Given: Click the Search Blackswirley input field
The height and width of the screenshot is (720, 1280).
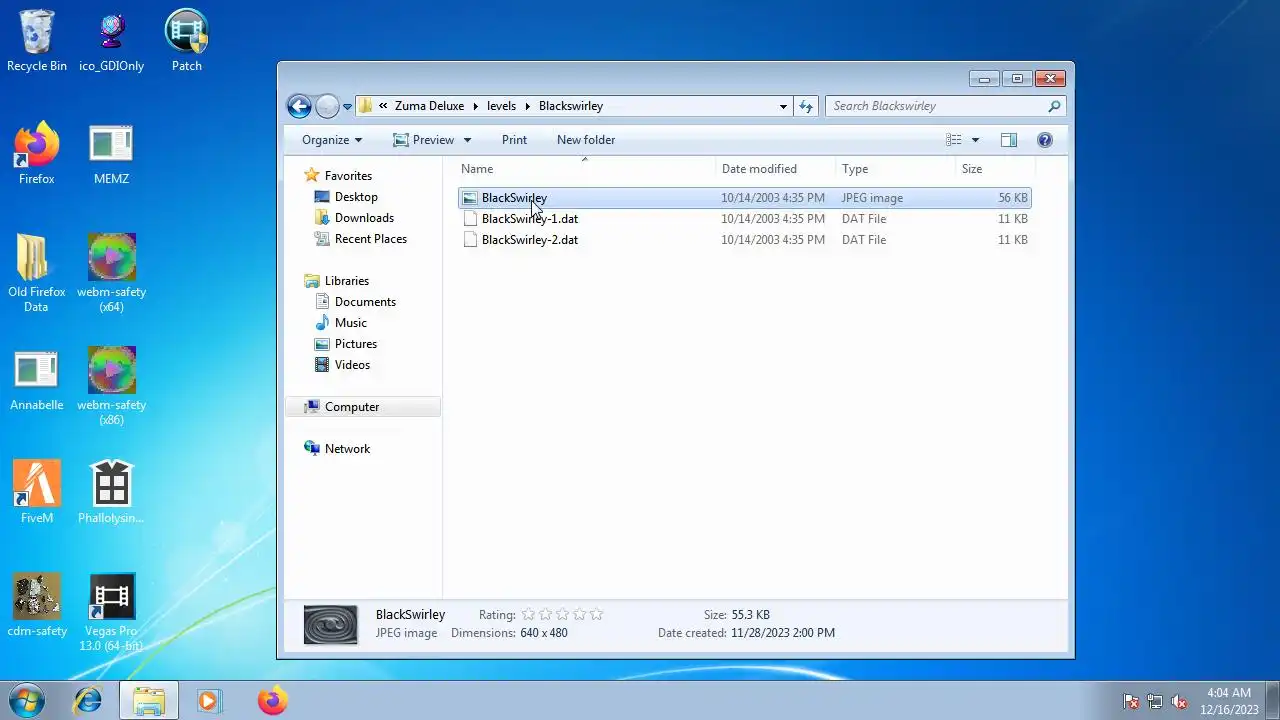Looking at the screenshot, I should coord(936,106).
